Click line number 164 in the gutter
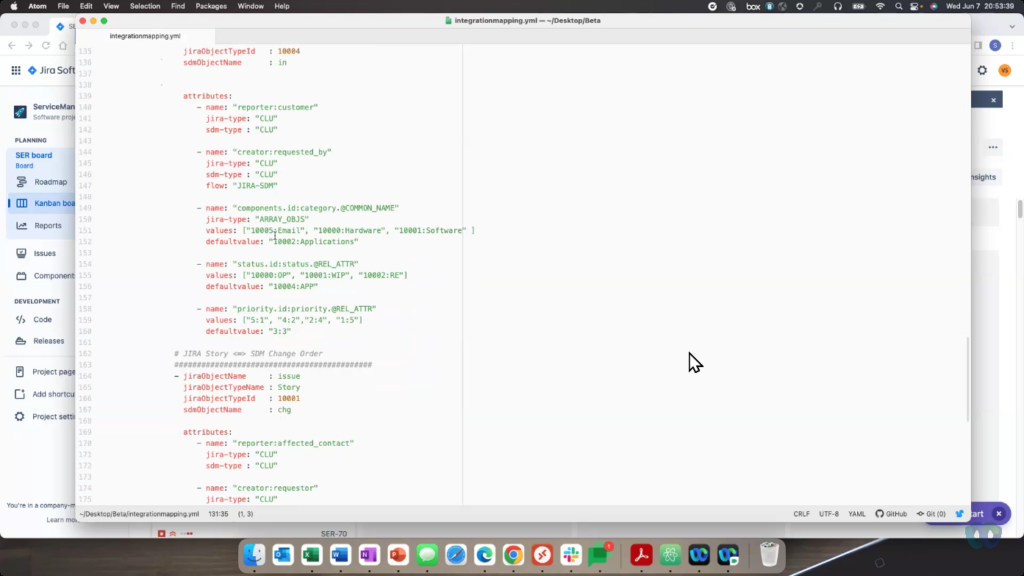 pos(85,376)
